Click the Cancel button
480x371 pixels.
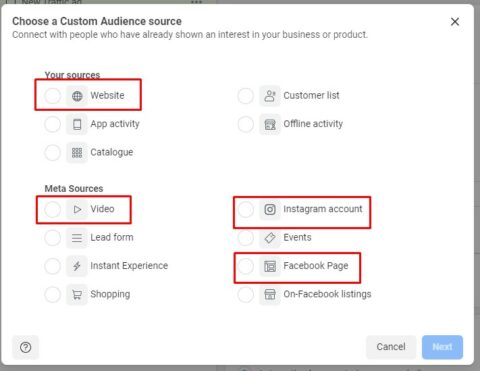(x=391, y=347)
